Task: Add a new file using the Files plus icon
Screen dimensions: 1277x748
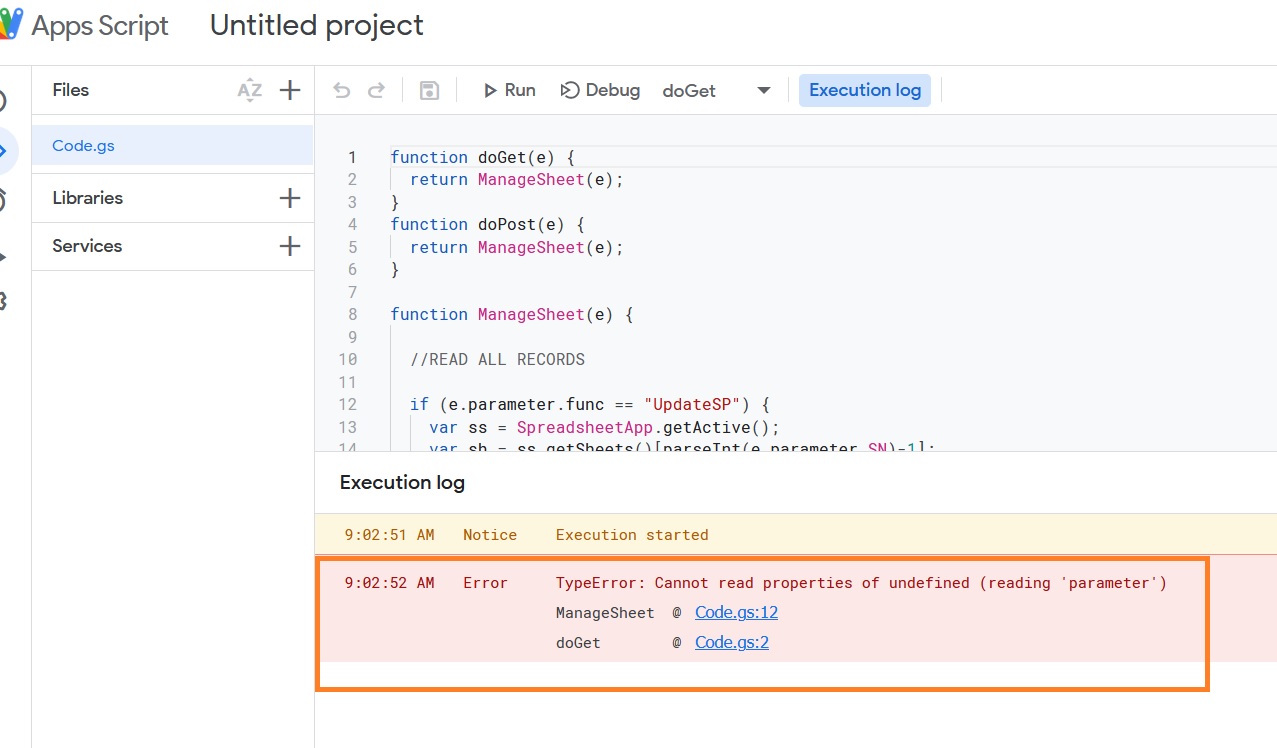Action: 290,90
